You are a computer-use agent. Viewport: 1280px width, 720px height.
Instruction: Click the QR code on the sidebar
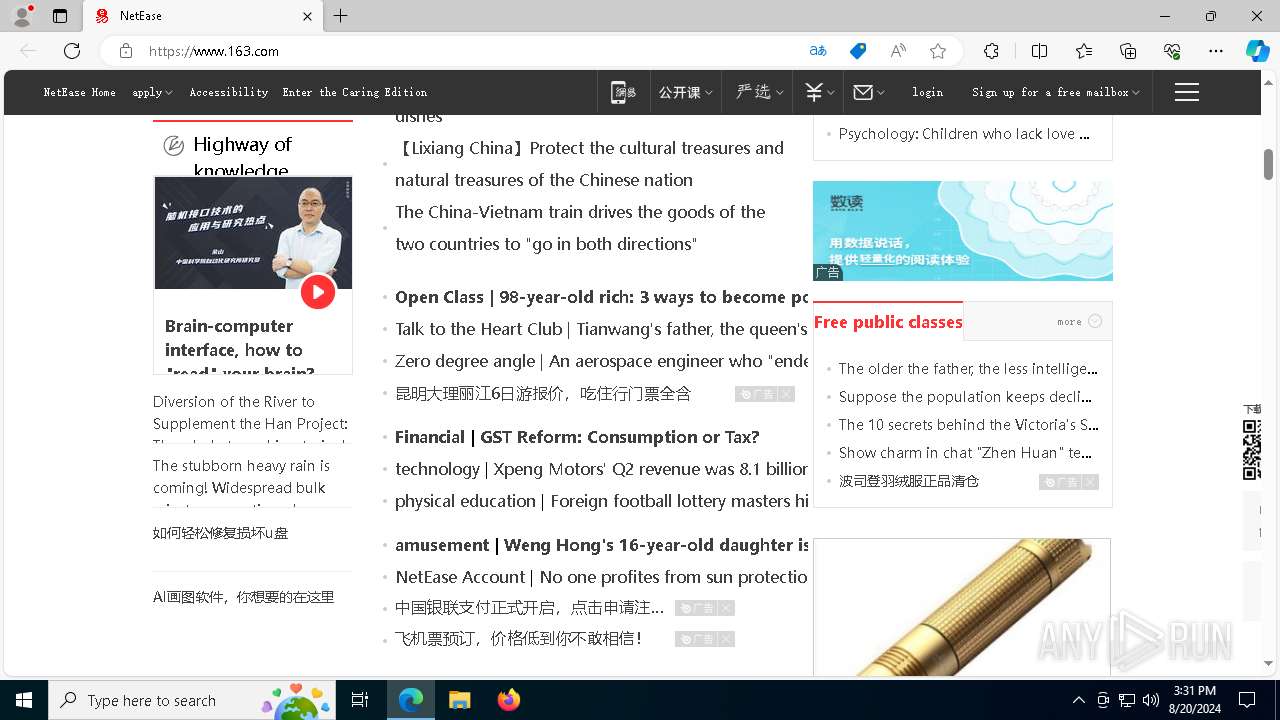[x=1252, y=450]
